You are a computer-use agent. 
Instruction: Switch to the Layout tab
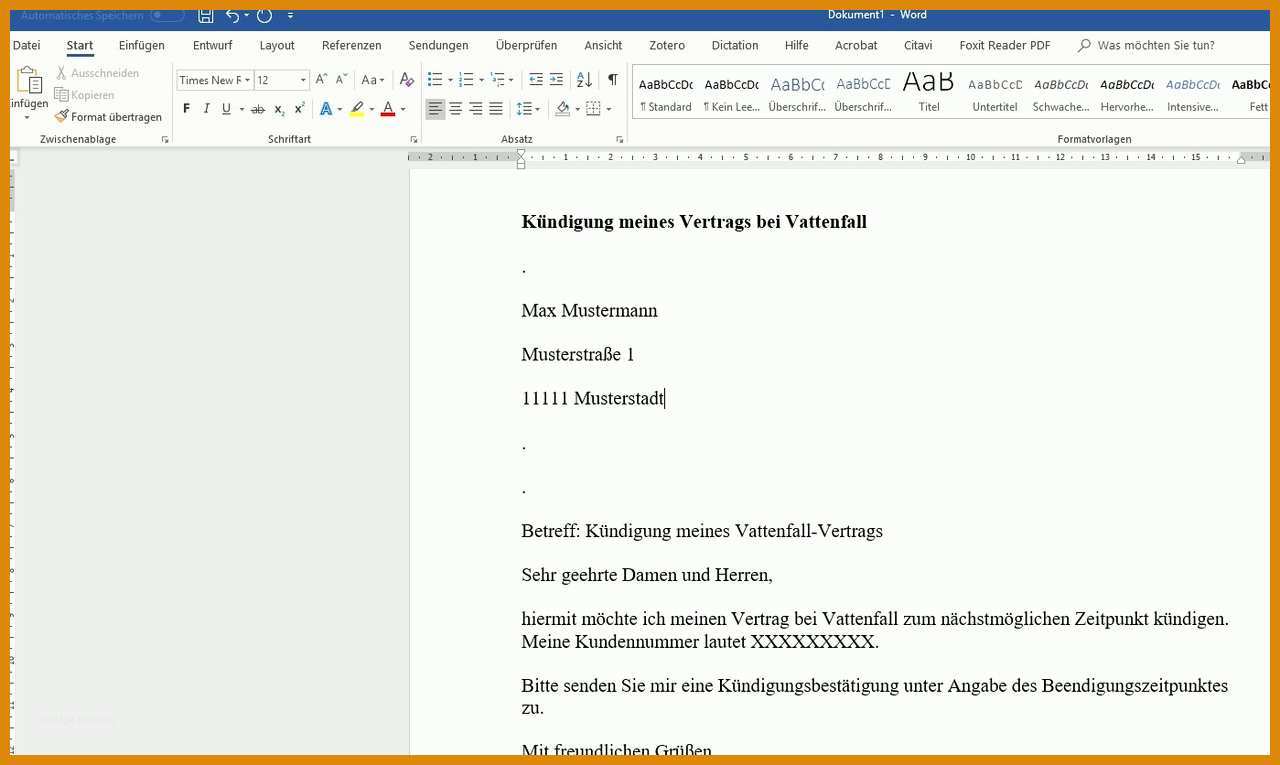pyautogui.click(x=277, y=45)
